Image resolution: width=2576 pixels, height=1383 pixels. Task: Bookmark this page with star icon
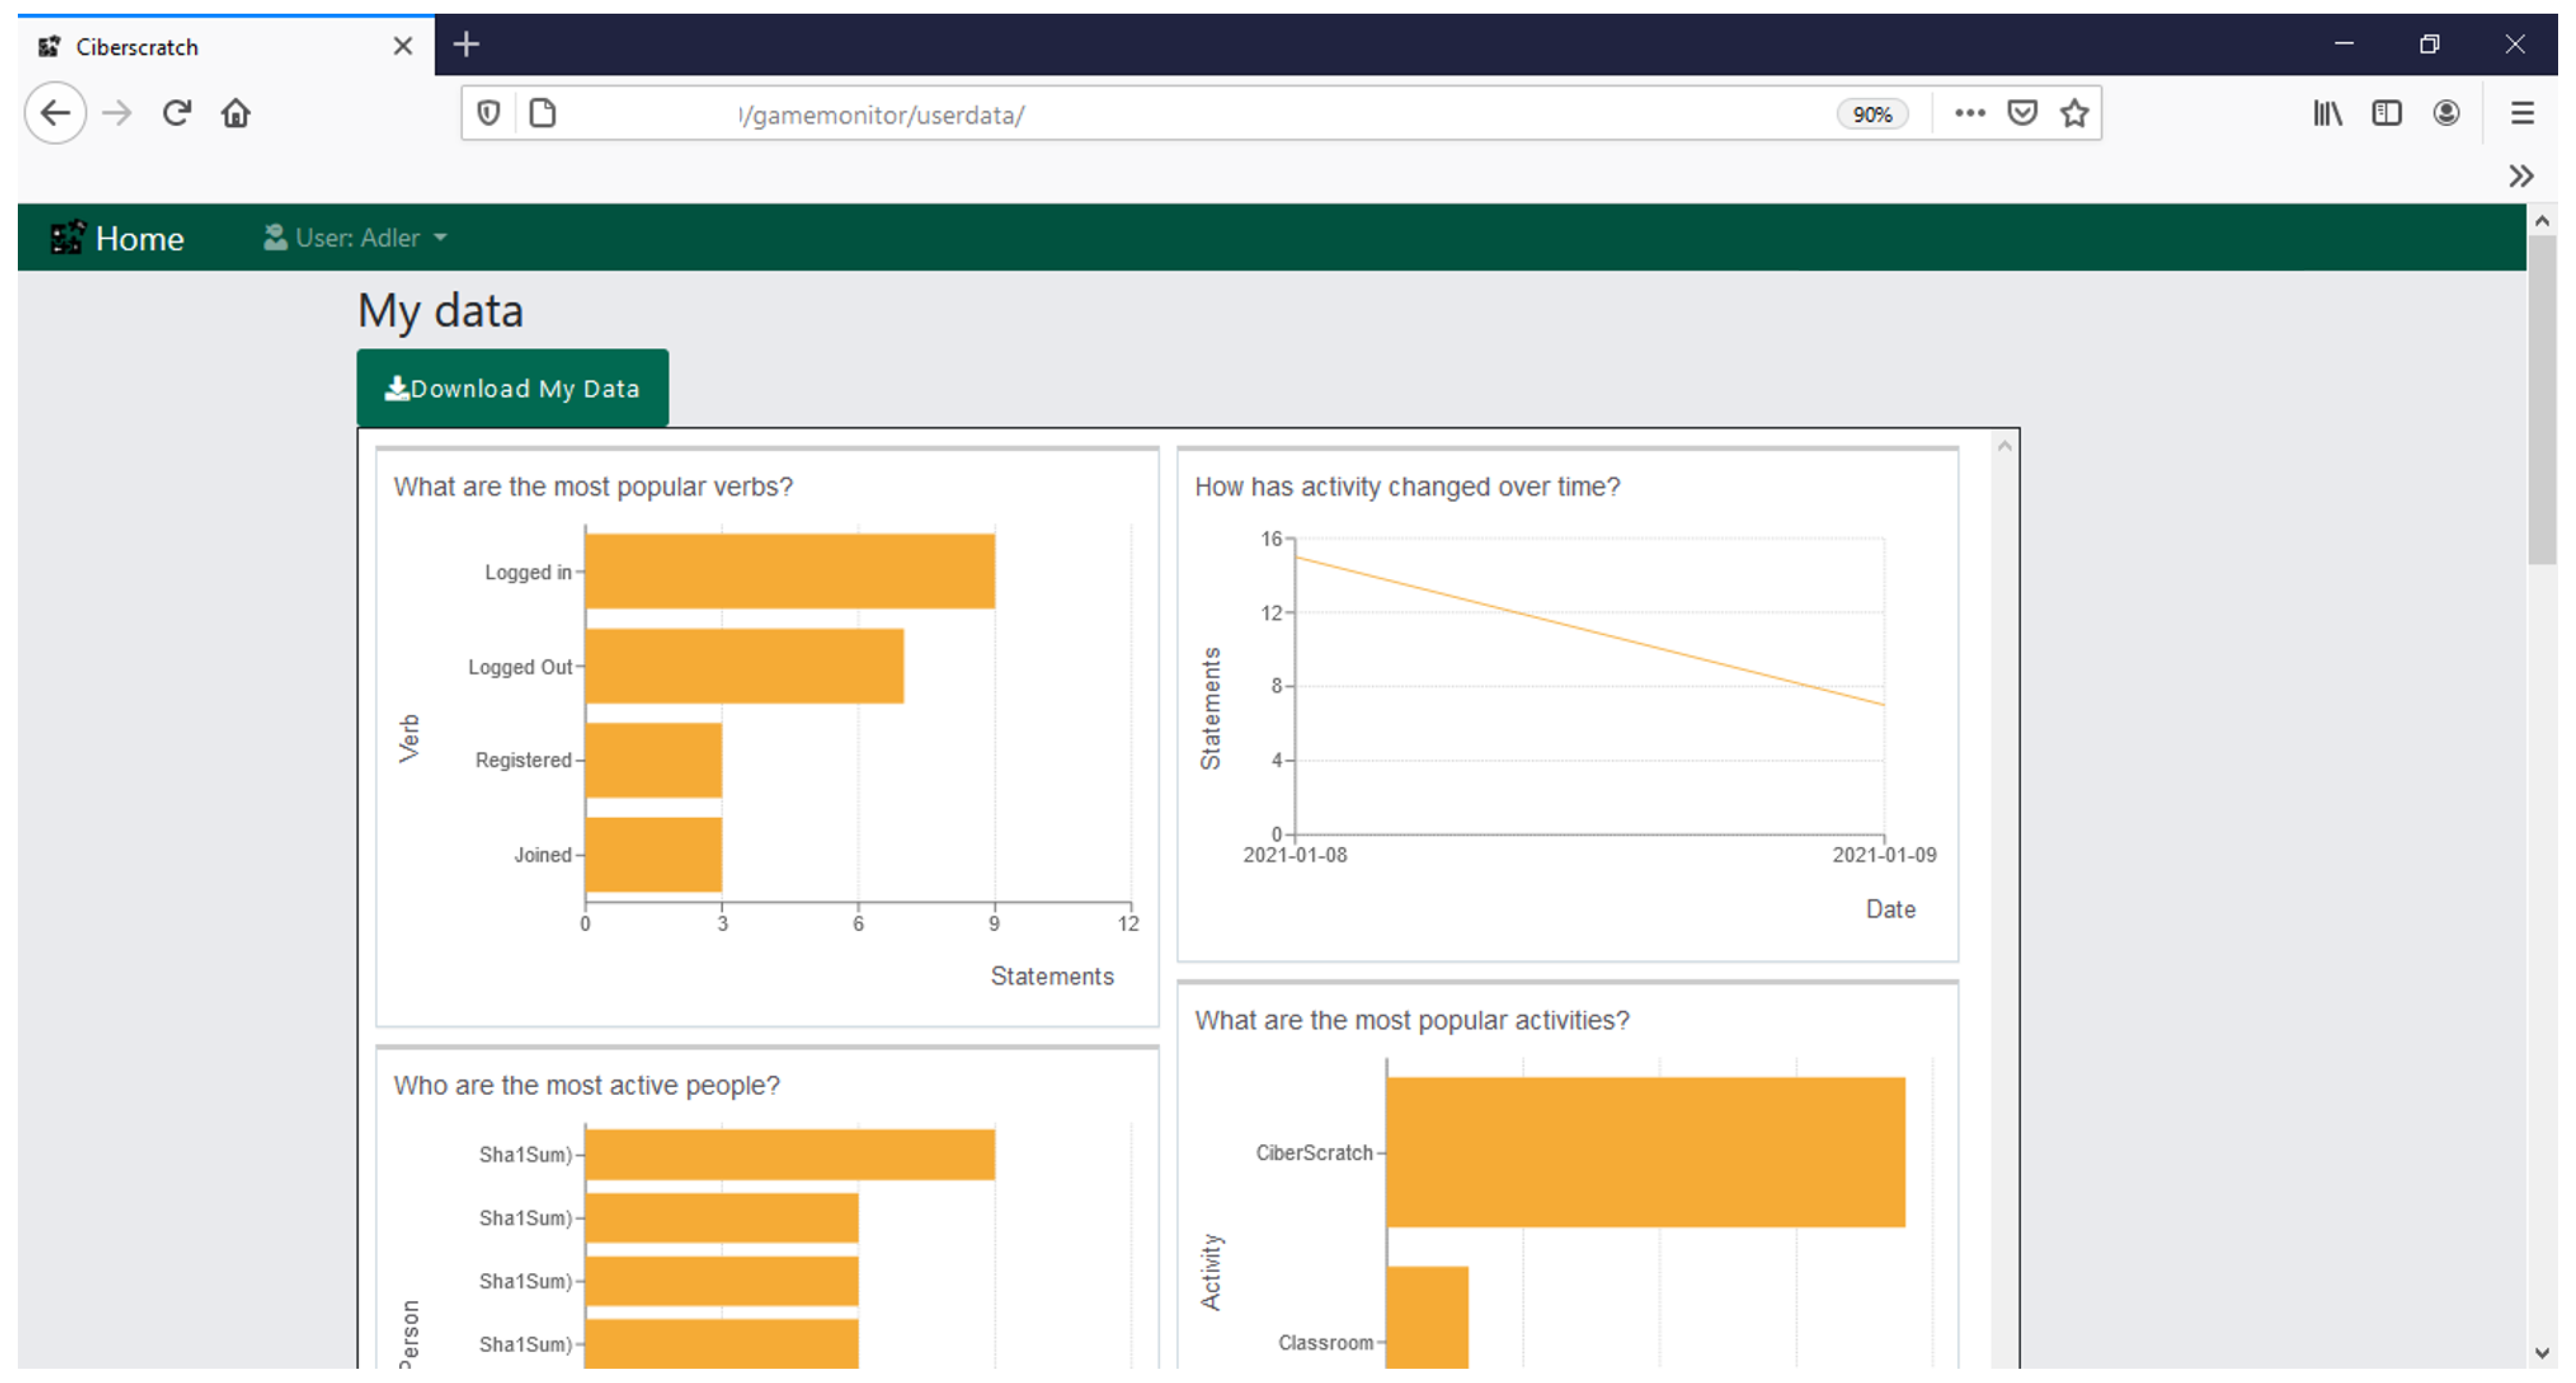[2075, 113]
